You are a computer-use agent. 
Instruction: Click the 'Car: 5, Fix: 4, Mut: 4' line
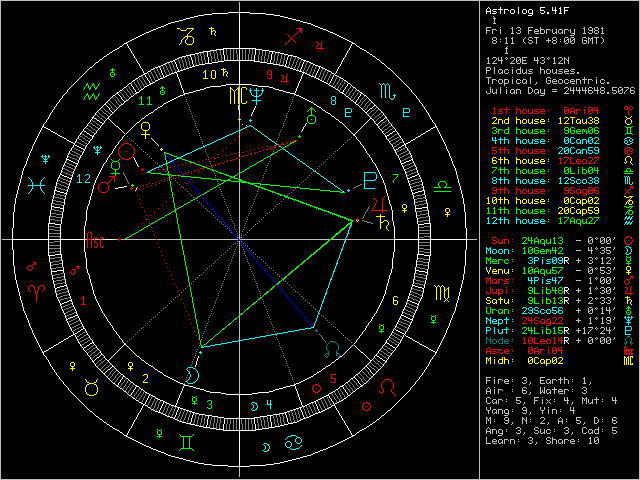pyautogui.click(x=551, y=401)
